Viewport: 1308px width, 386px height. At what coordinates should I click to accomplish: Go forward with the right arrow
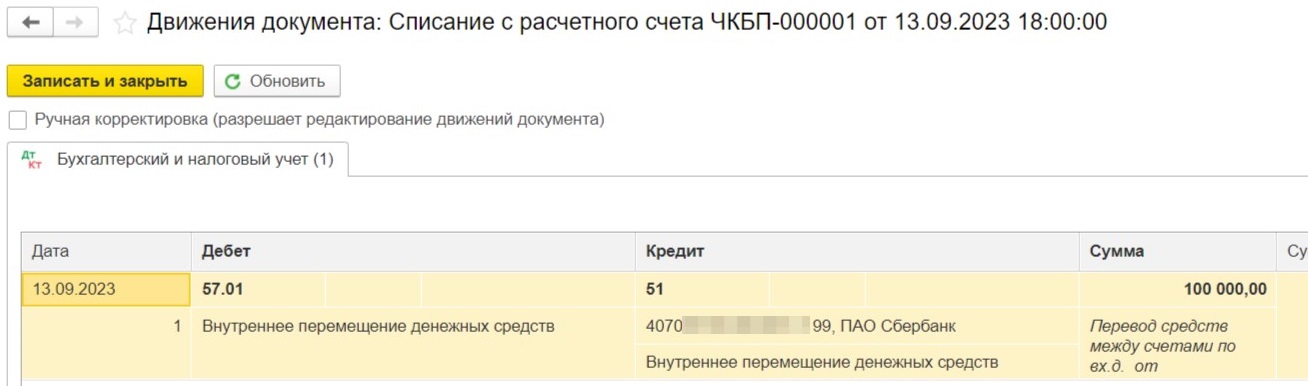coord(76,22)
